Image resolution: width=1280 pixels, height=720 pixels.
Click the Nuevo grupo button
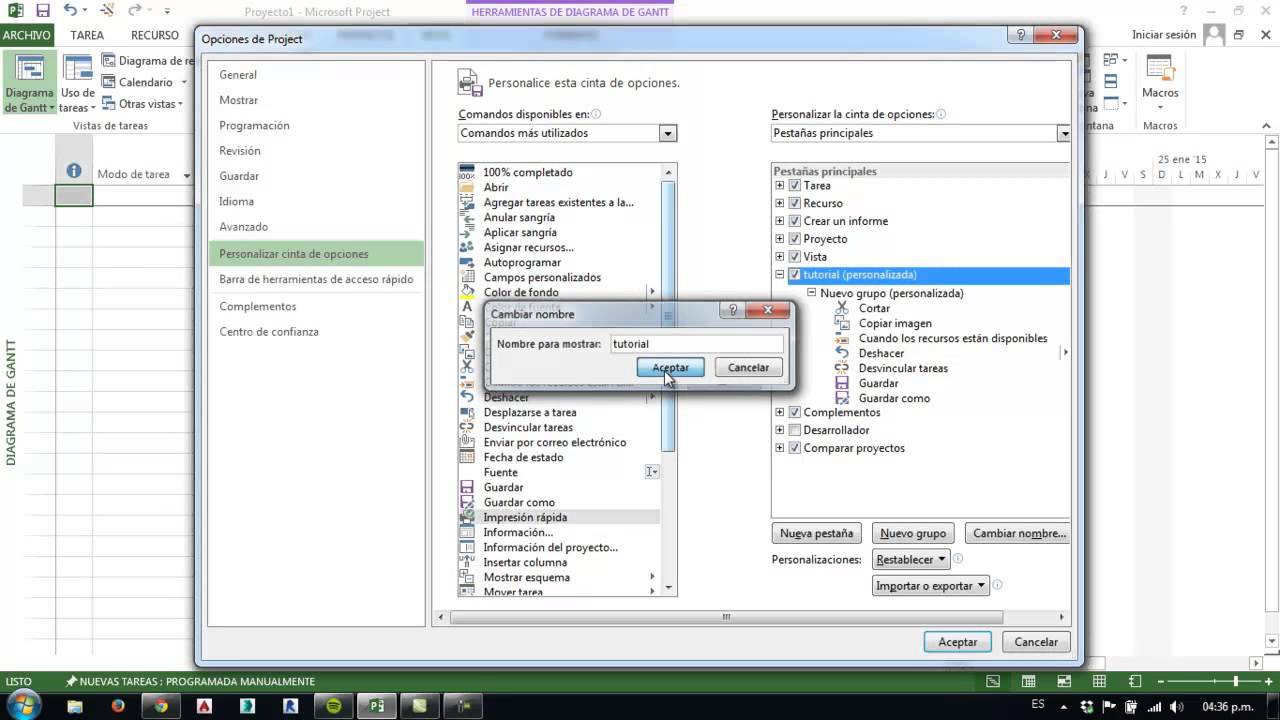click(x=913, y=533)
